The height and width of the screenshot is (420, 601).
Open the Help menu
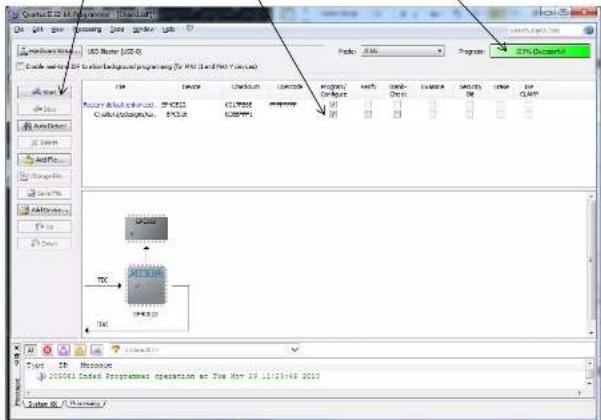(168, 29)
